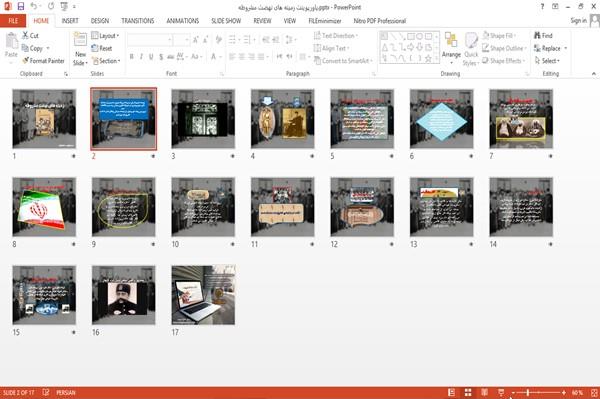This screenshot has width=600, height=399.
Task: Collapse the ribbon with the arrow
Action: (594, 73)
